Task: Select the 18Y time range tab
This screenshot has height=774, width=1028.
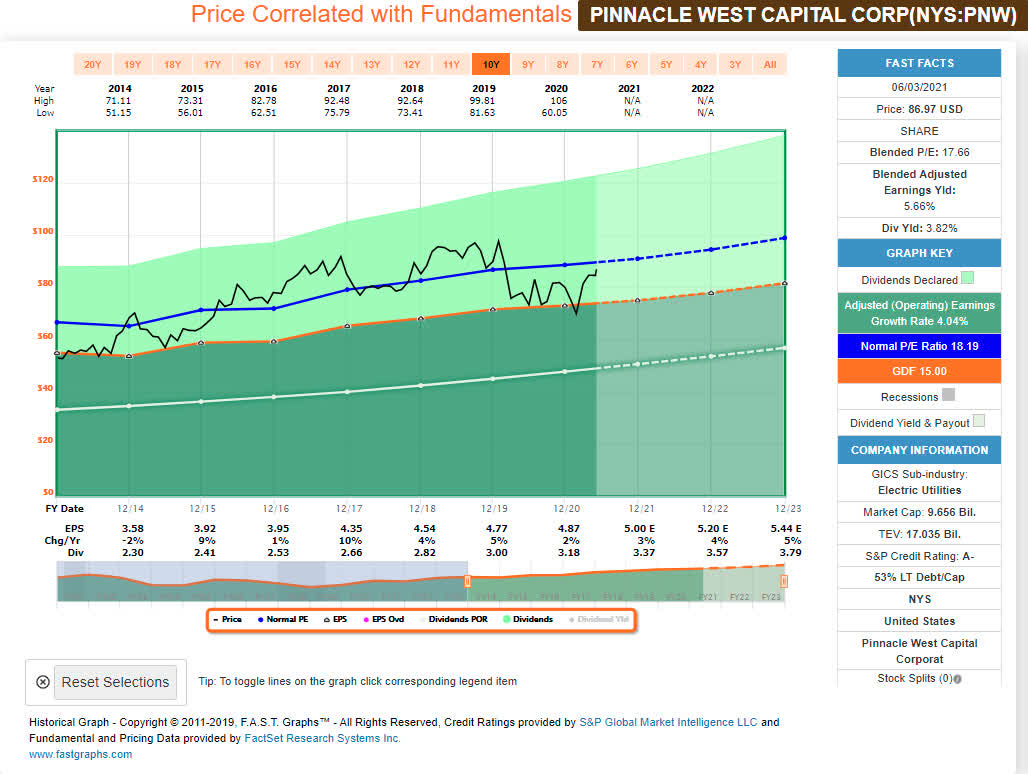Action: coord(172,64)
